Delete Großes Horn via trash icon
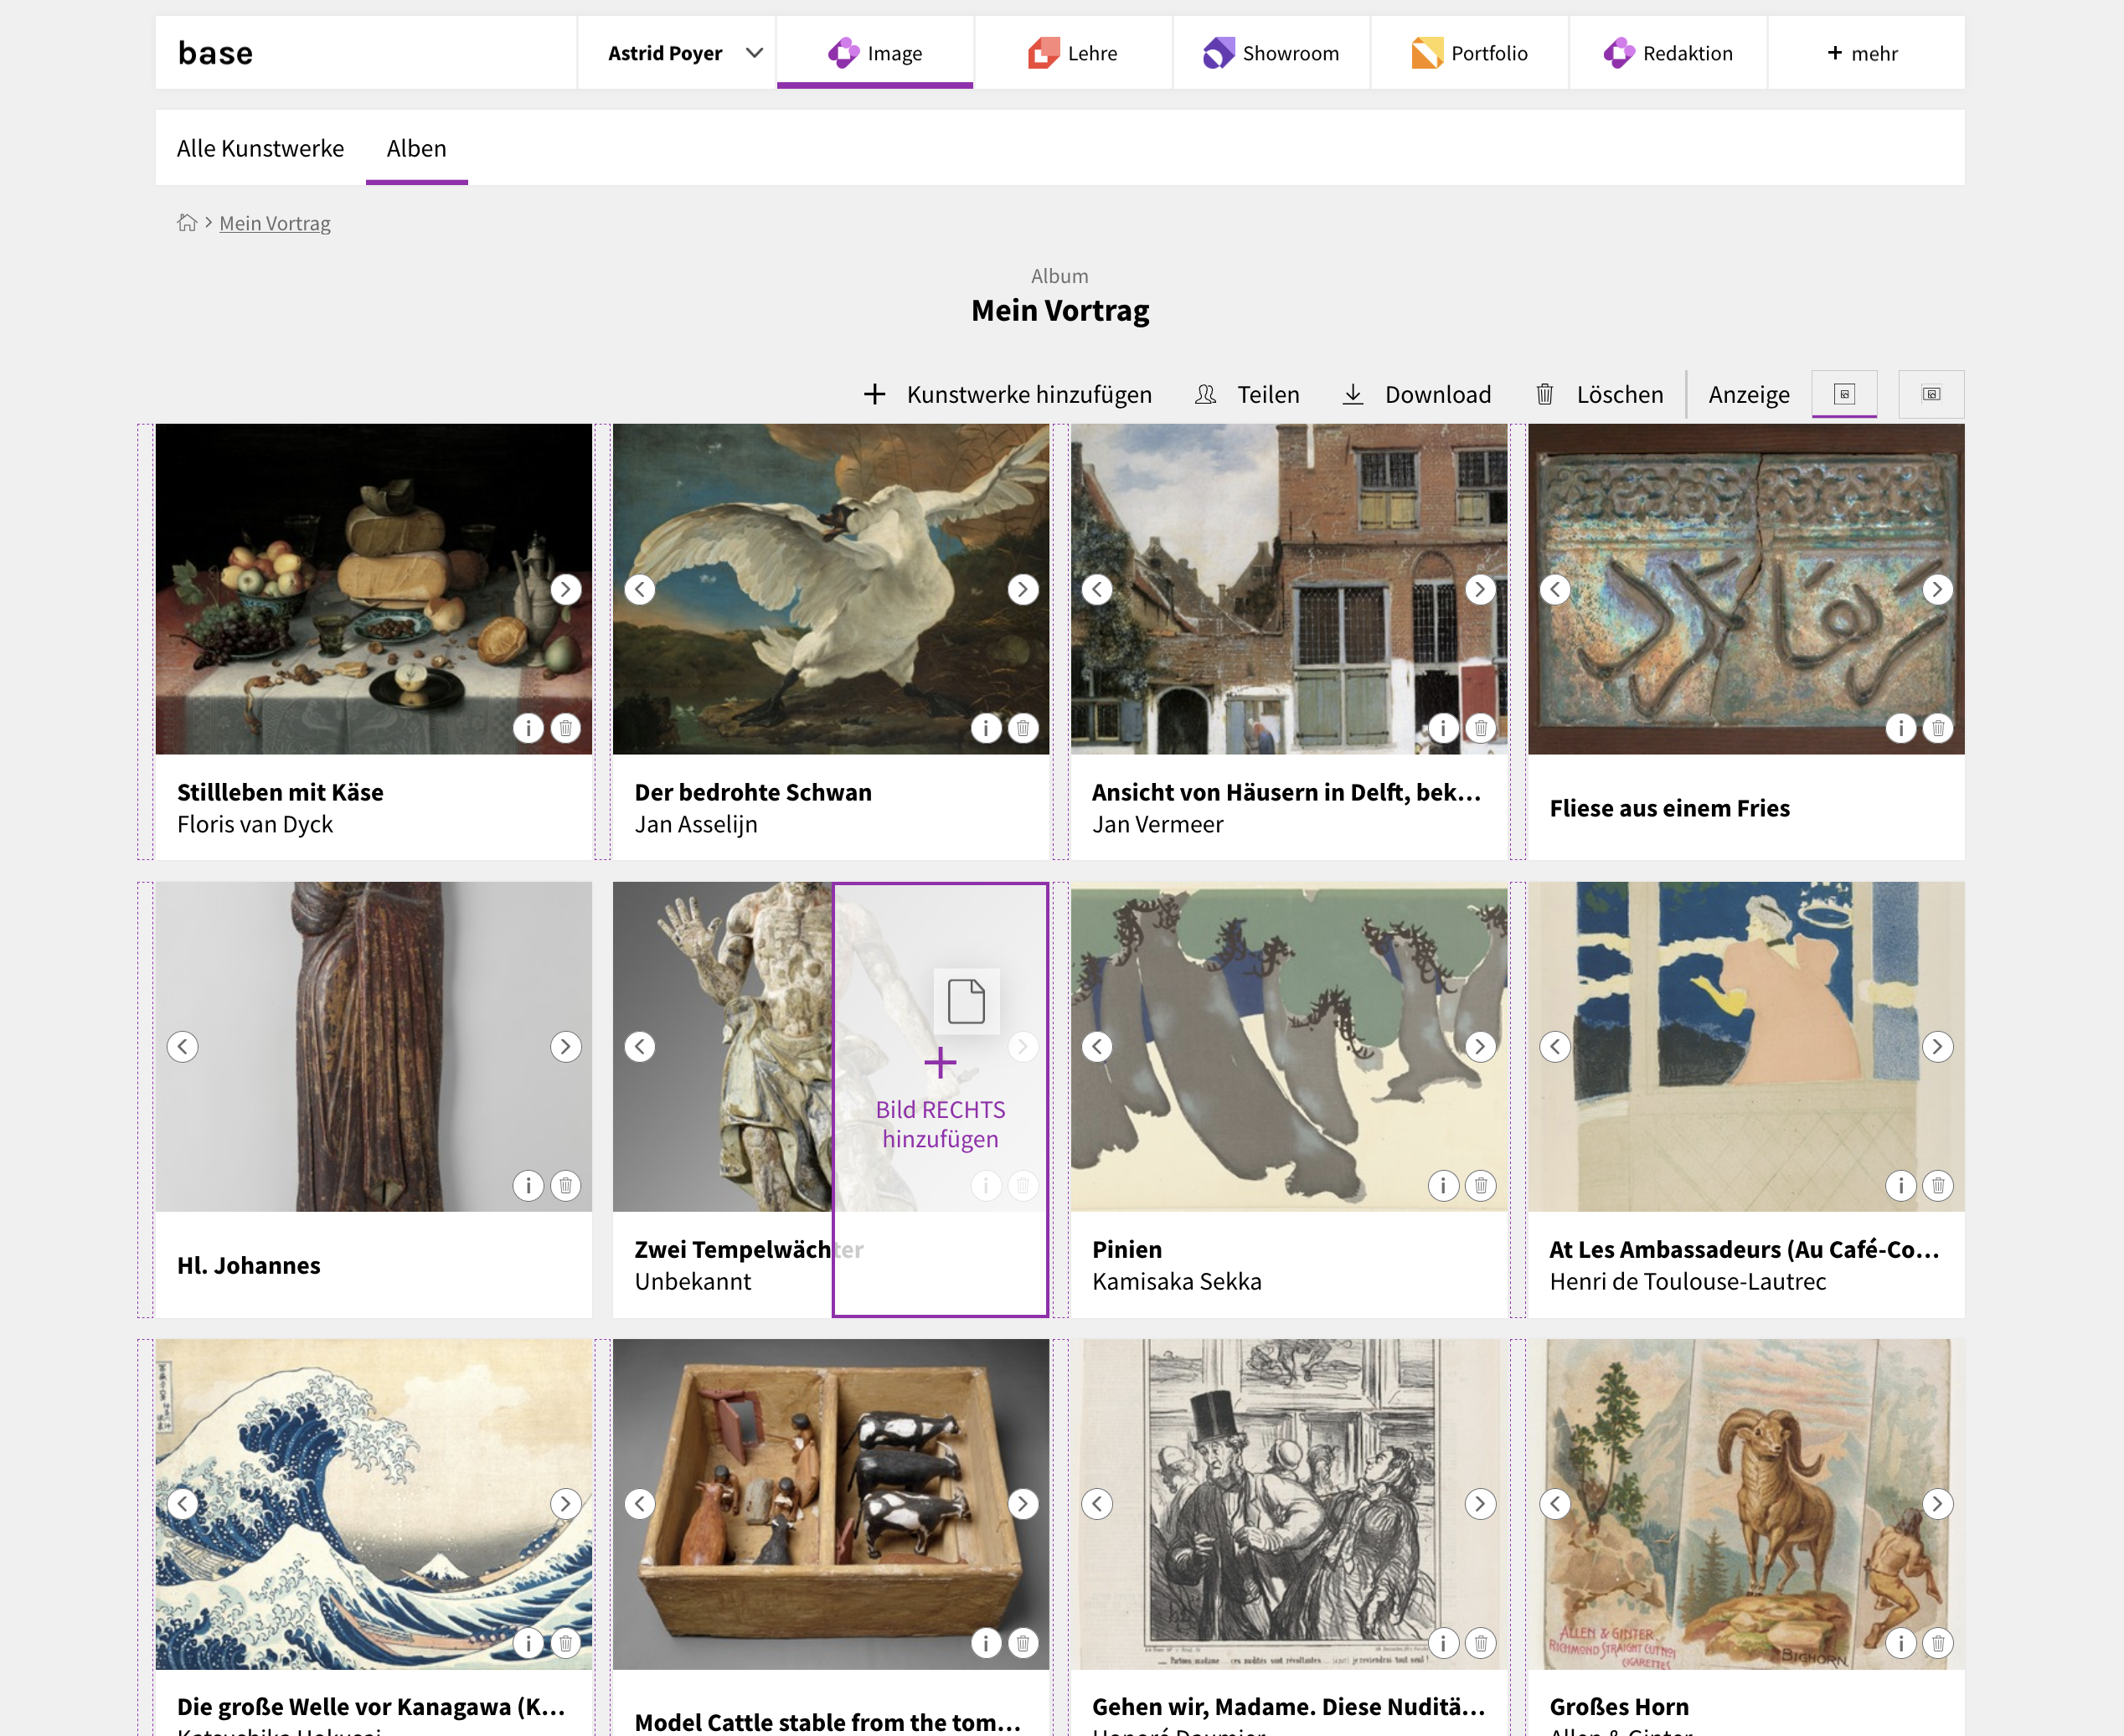 [x=1938, y=1643]
